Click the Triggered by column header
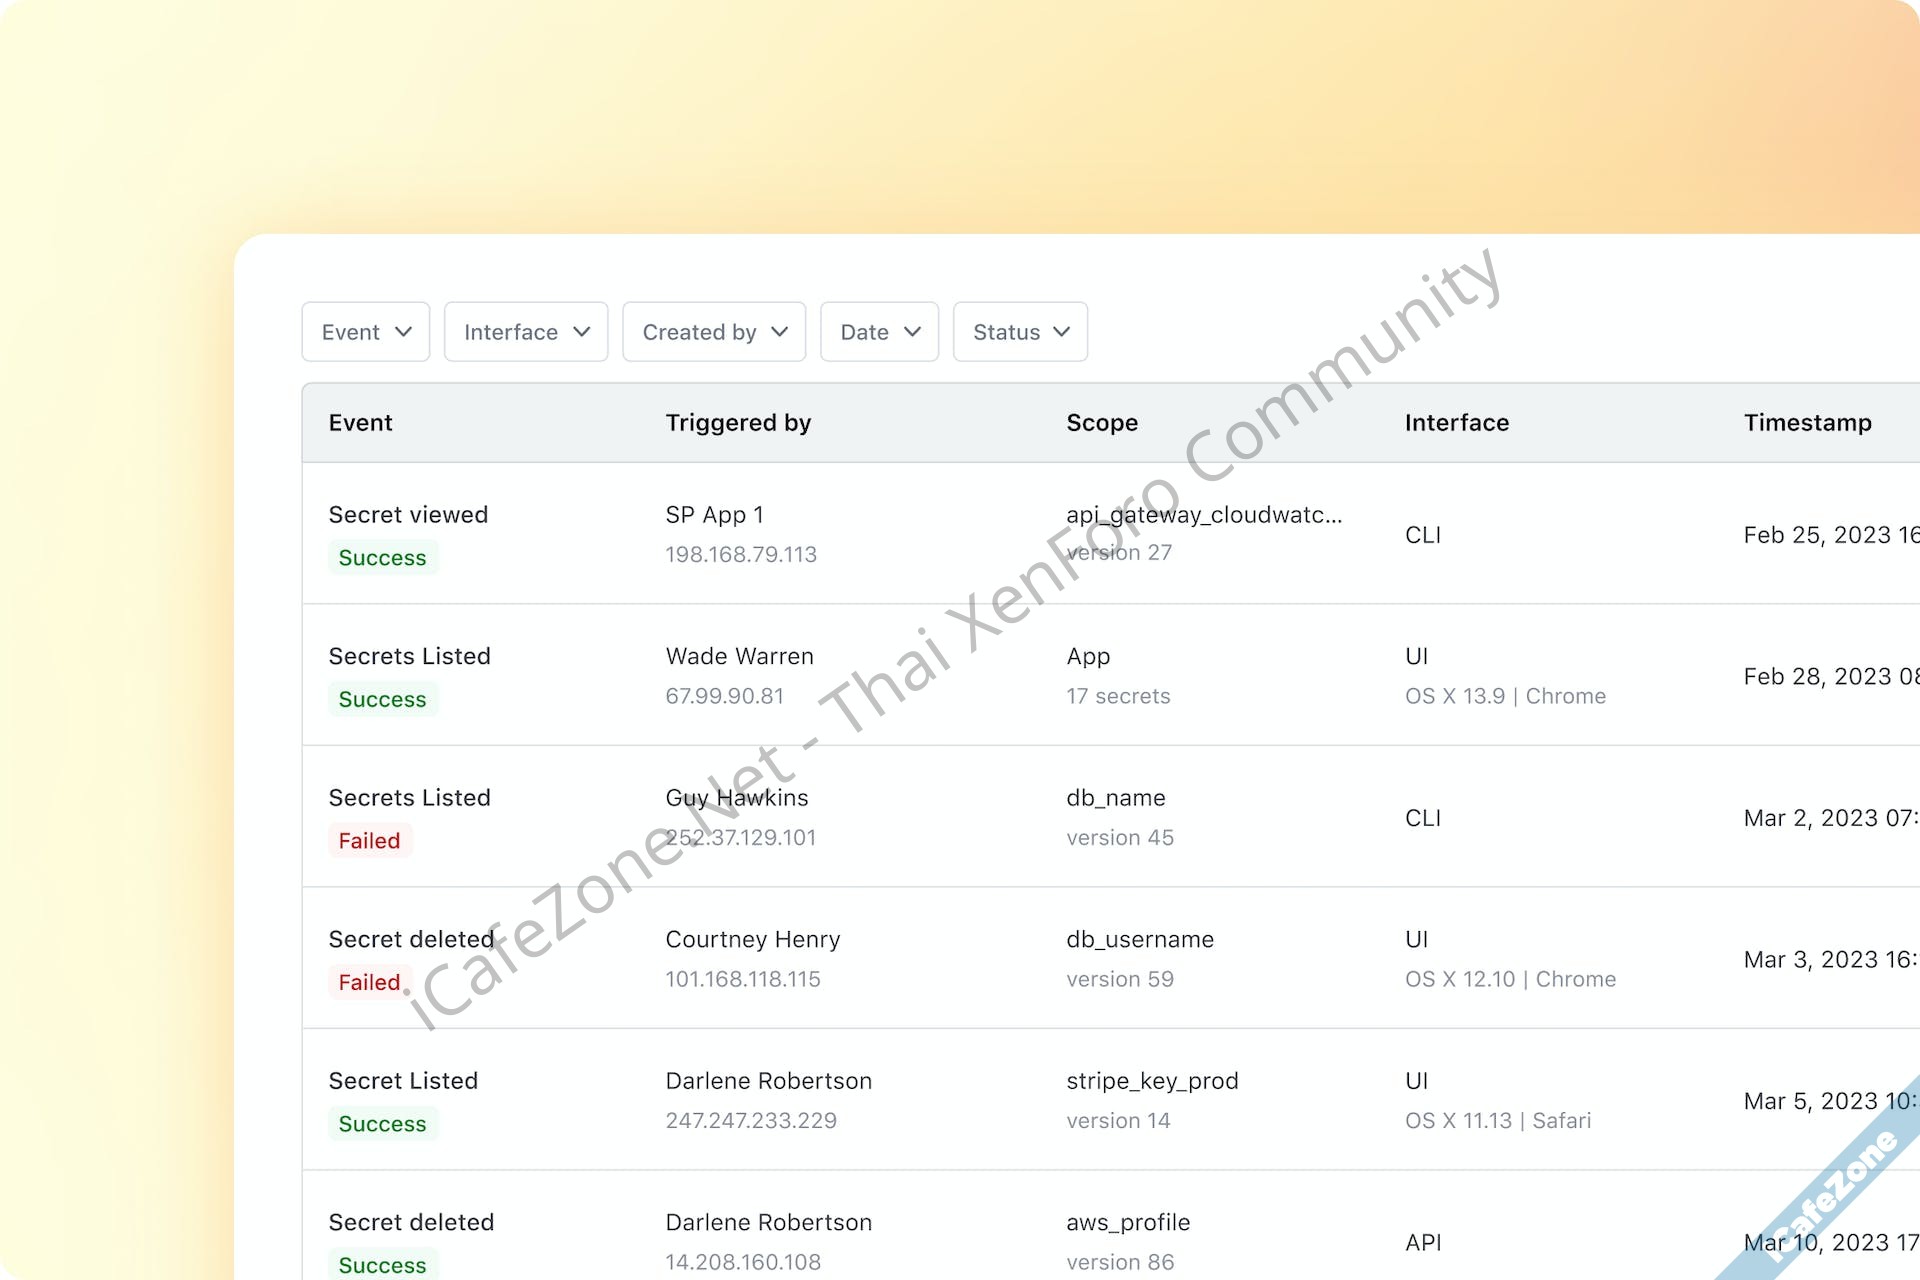 [x=738, y=423]
